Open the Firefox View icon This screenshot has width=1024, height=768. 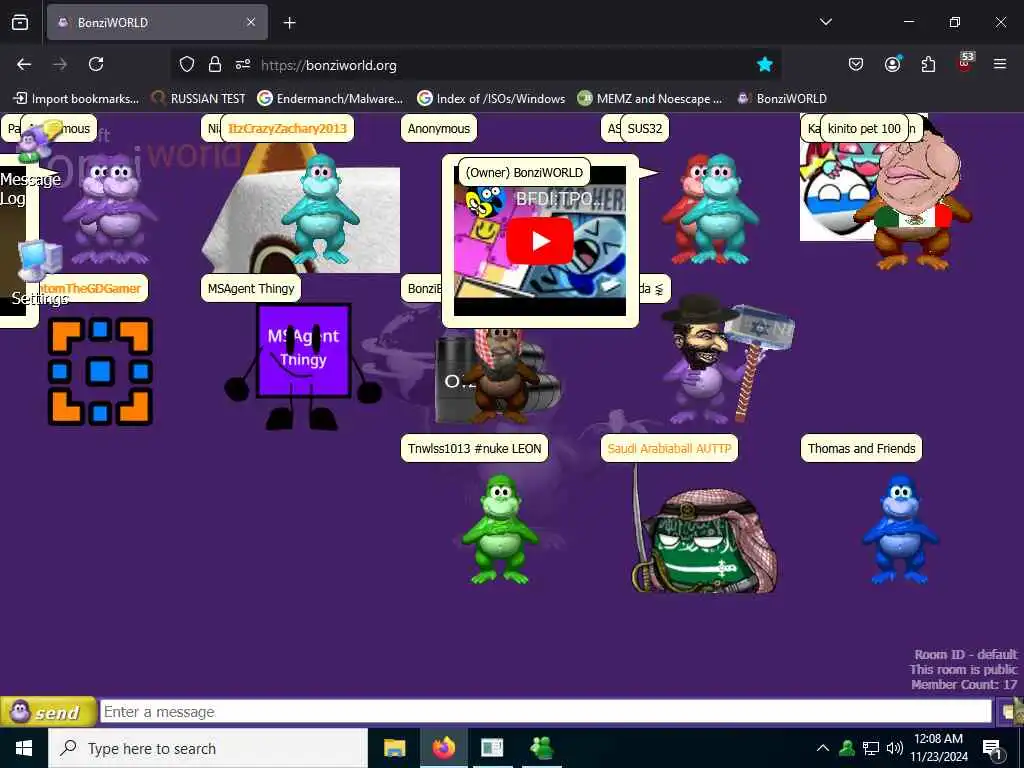(20, 22)
